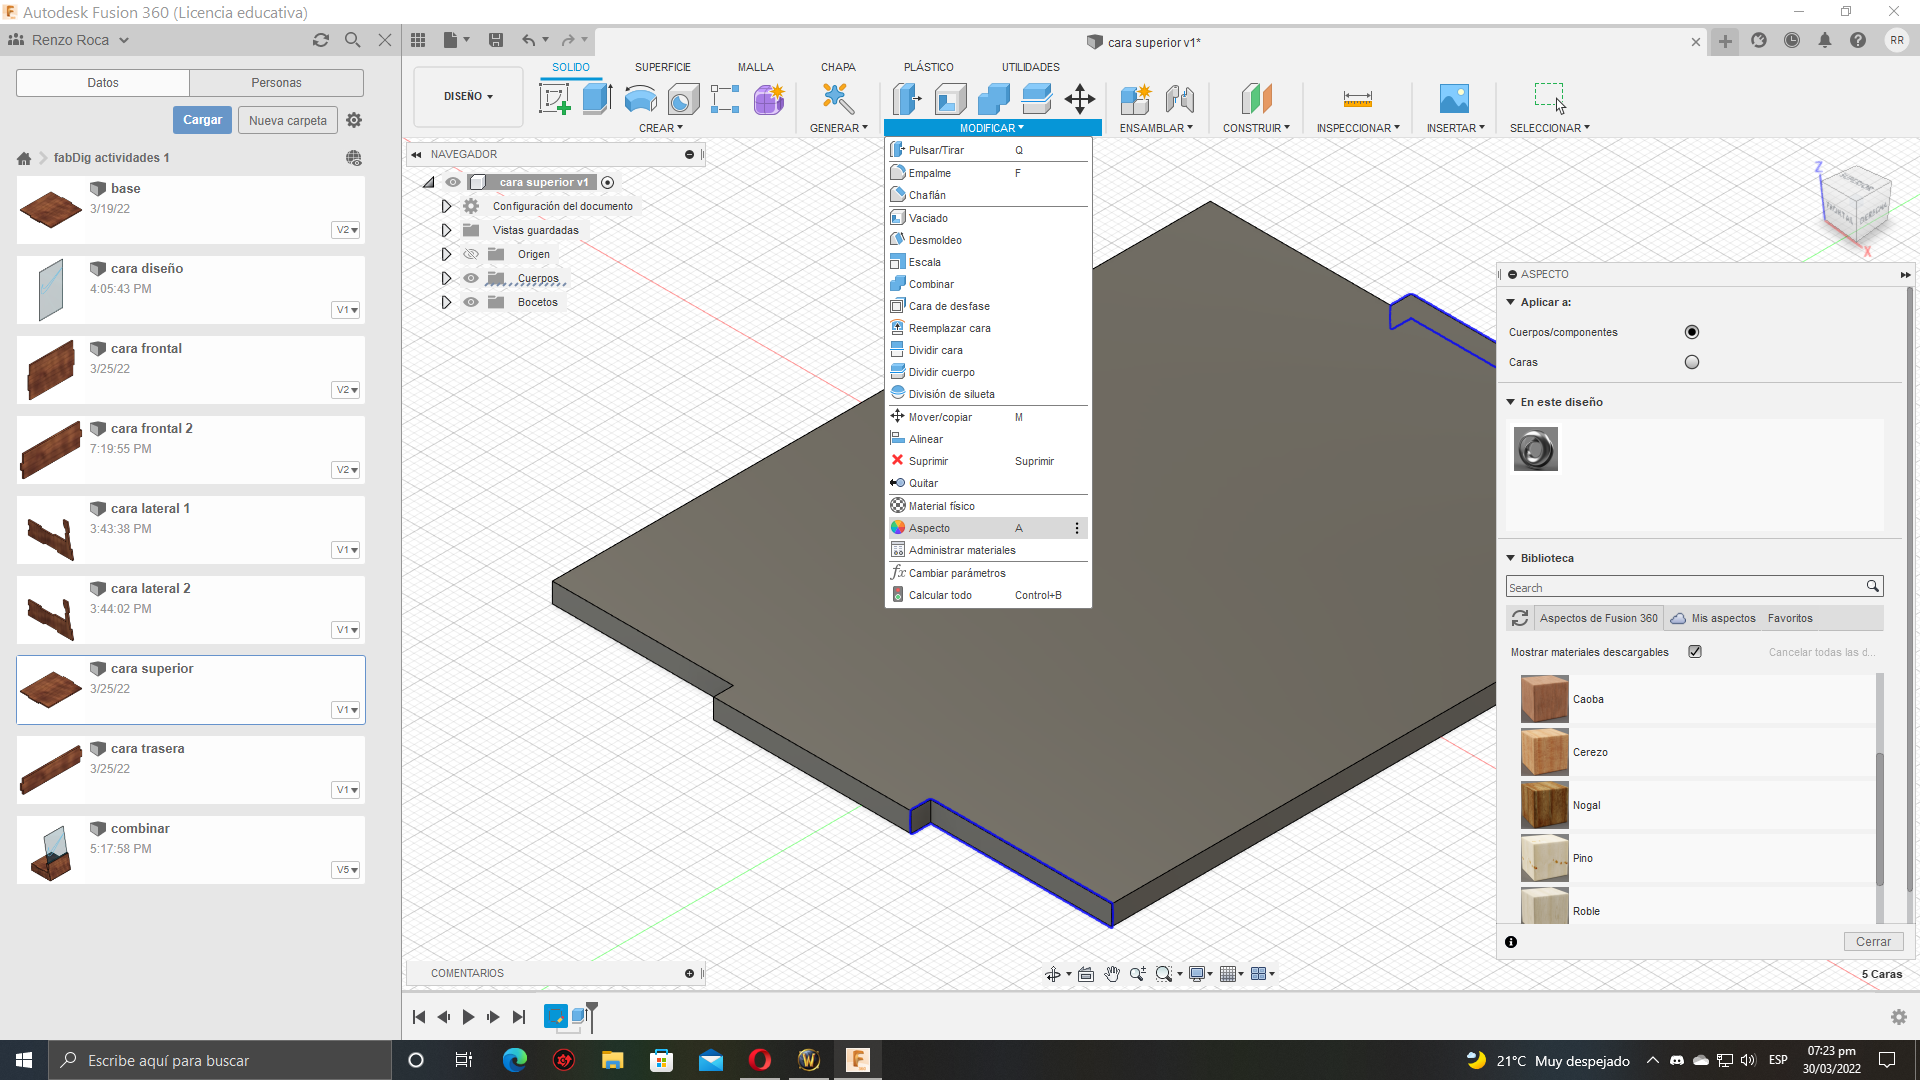Open the CREAR dropdown menu
The width and height of the screenshot is (1920, 1080).
click(x=661, y=128)
